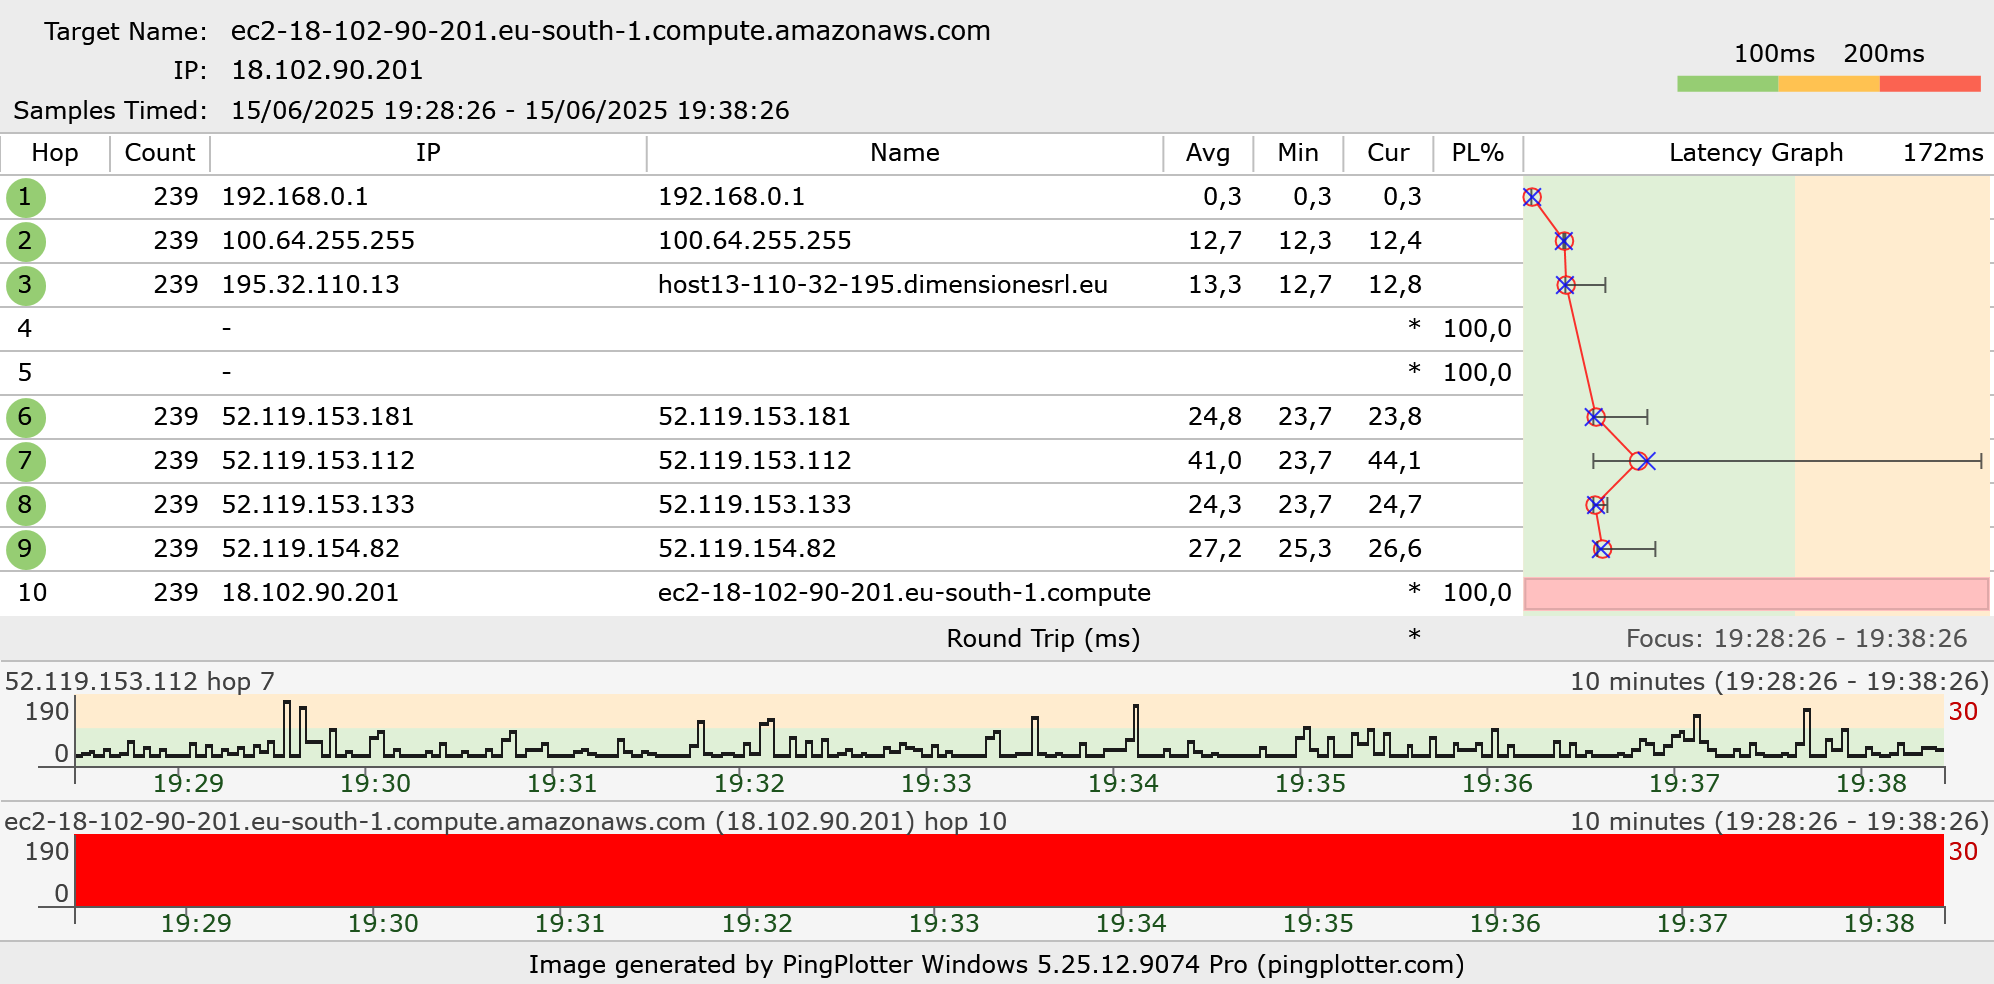The width and height of the screenshot is (1994, 984).
Task: Click the 19:34 spike on hop 7 timeline
Action: 1136,722
